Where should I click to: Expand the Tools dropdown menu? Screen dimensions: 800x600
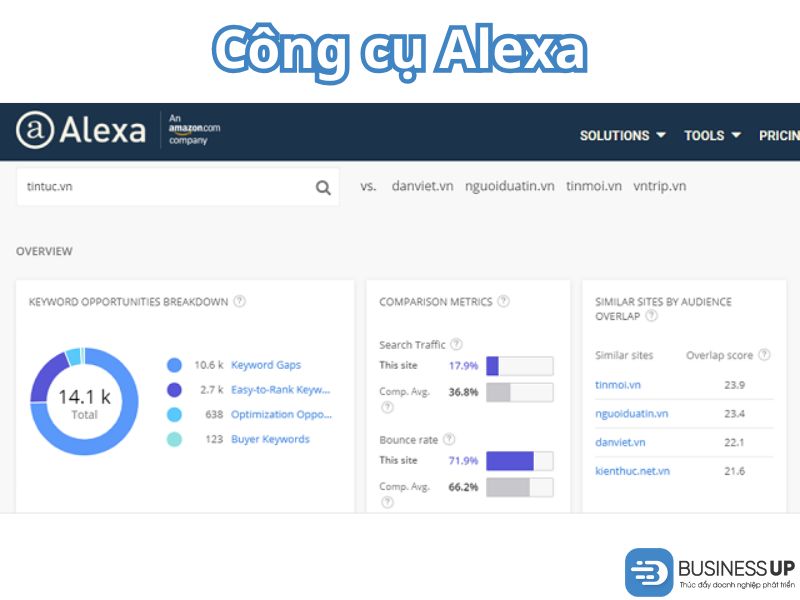click(x=712, y=136)
